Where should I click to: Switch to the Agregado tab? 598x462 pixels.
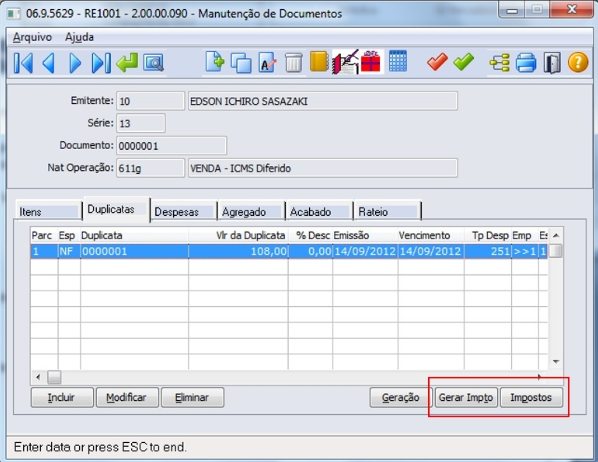point(252,211)
